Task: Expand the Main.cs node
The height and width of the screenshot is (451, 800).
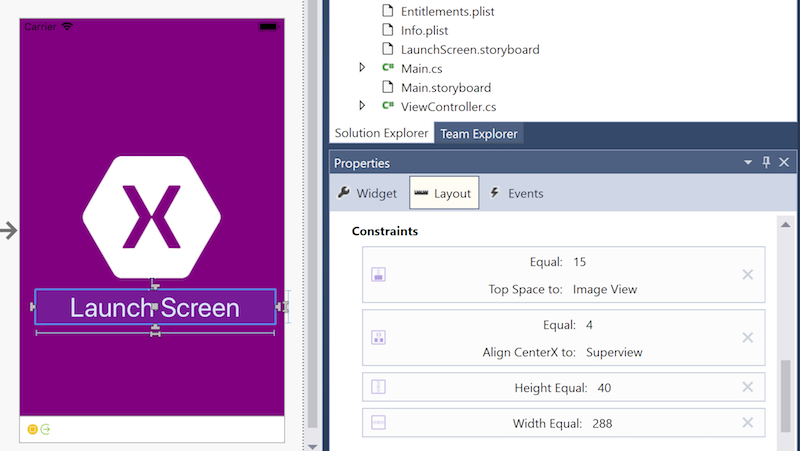Action: (x=362, y=67)
